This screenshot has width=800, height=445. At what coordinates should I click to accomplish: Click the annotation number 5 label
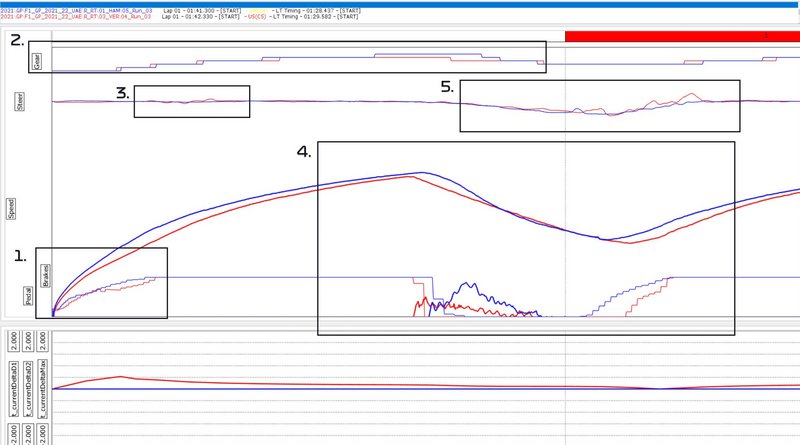pos(447,87)
